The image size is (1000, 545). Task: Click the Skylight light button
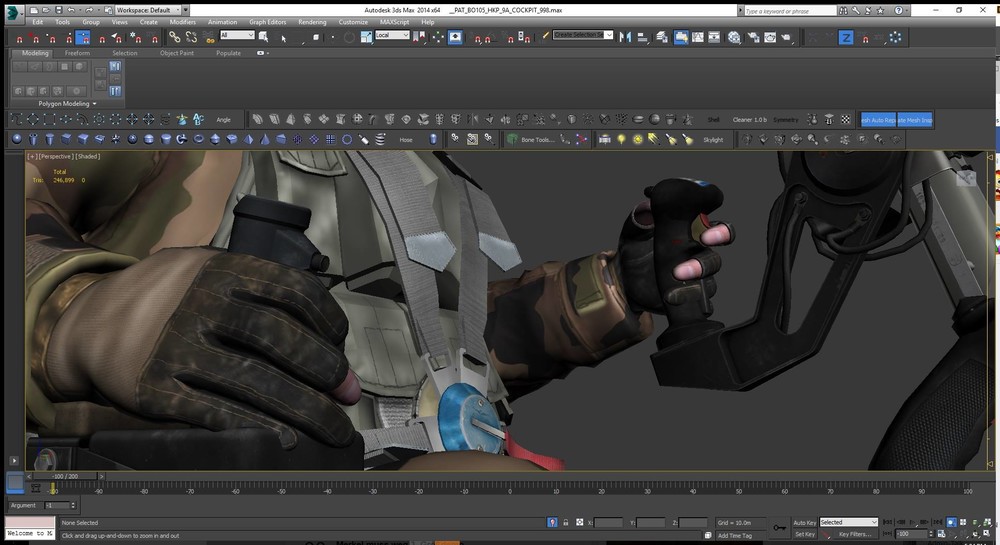(713, 140)
